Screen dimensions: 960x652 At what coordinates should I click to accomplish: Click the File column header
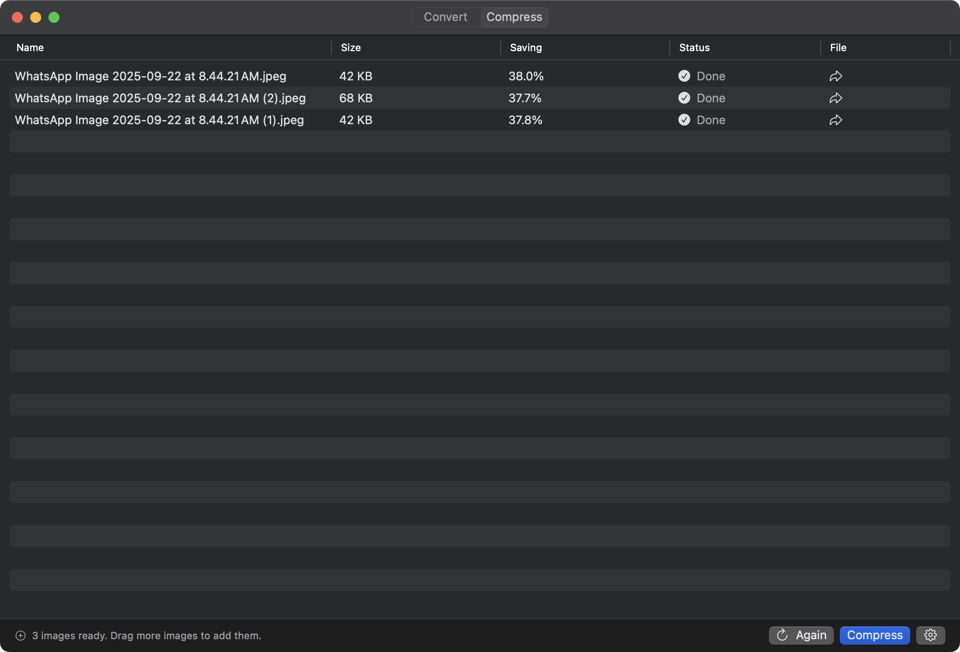(x=838, y=48)
